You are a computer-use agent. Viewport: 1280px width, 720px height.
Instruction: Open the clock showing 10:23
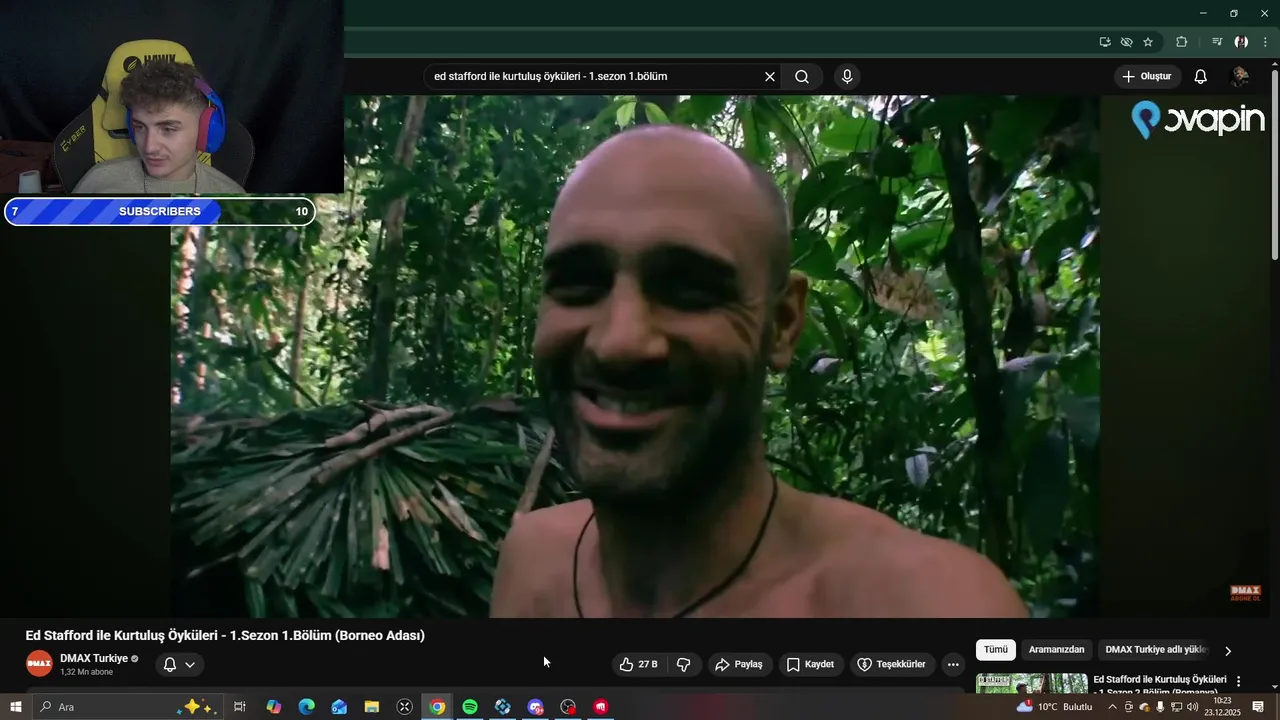1222,707
